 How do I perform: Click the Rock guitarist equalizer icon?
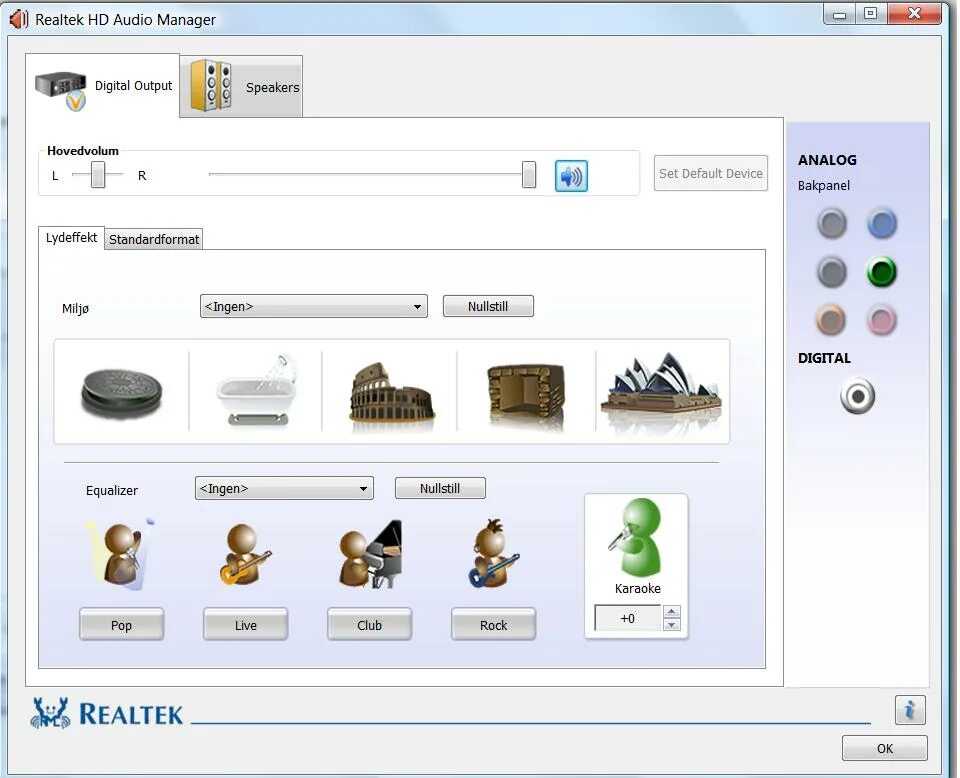click(493, 553)
